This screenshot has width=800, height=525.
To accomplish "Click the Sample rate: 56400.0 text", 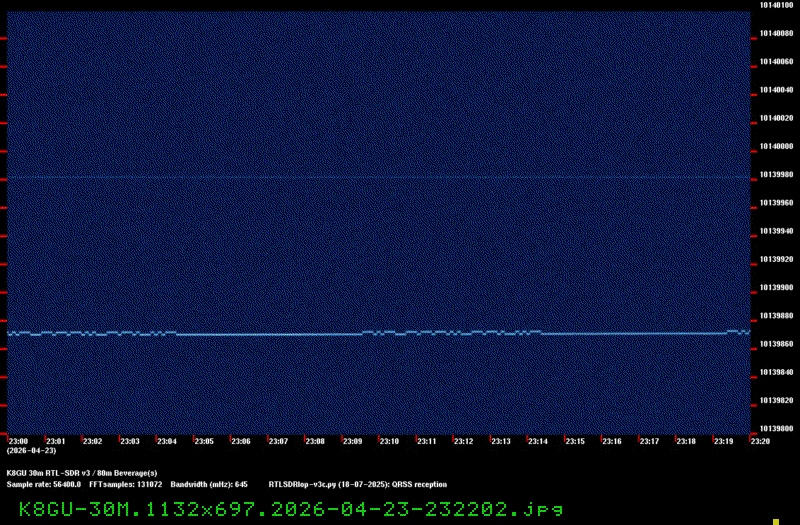I will pos(43,485).
